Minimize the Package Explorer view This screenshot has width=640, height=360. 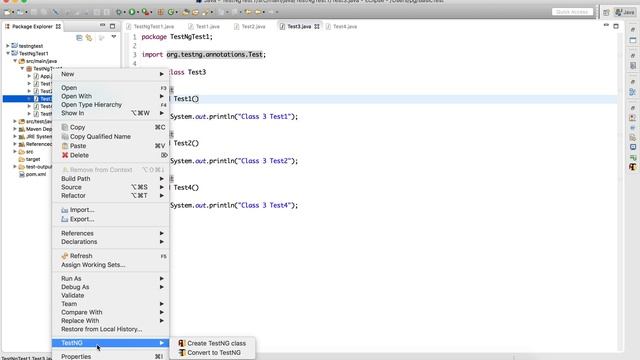pos(102,26)
